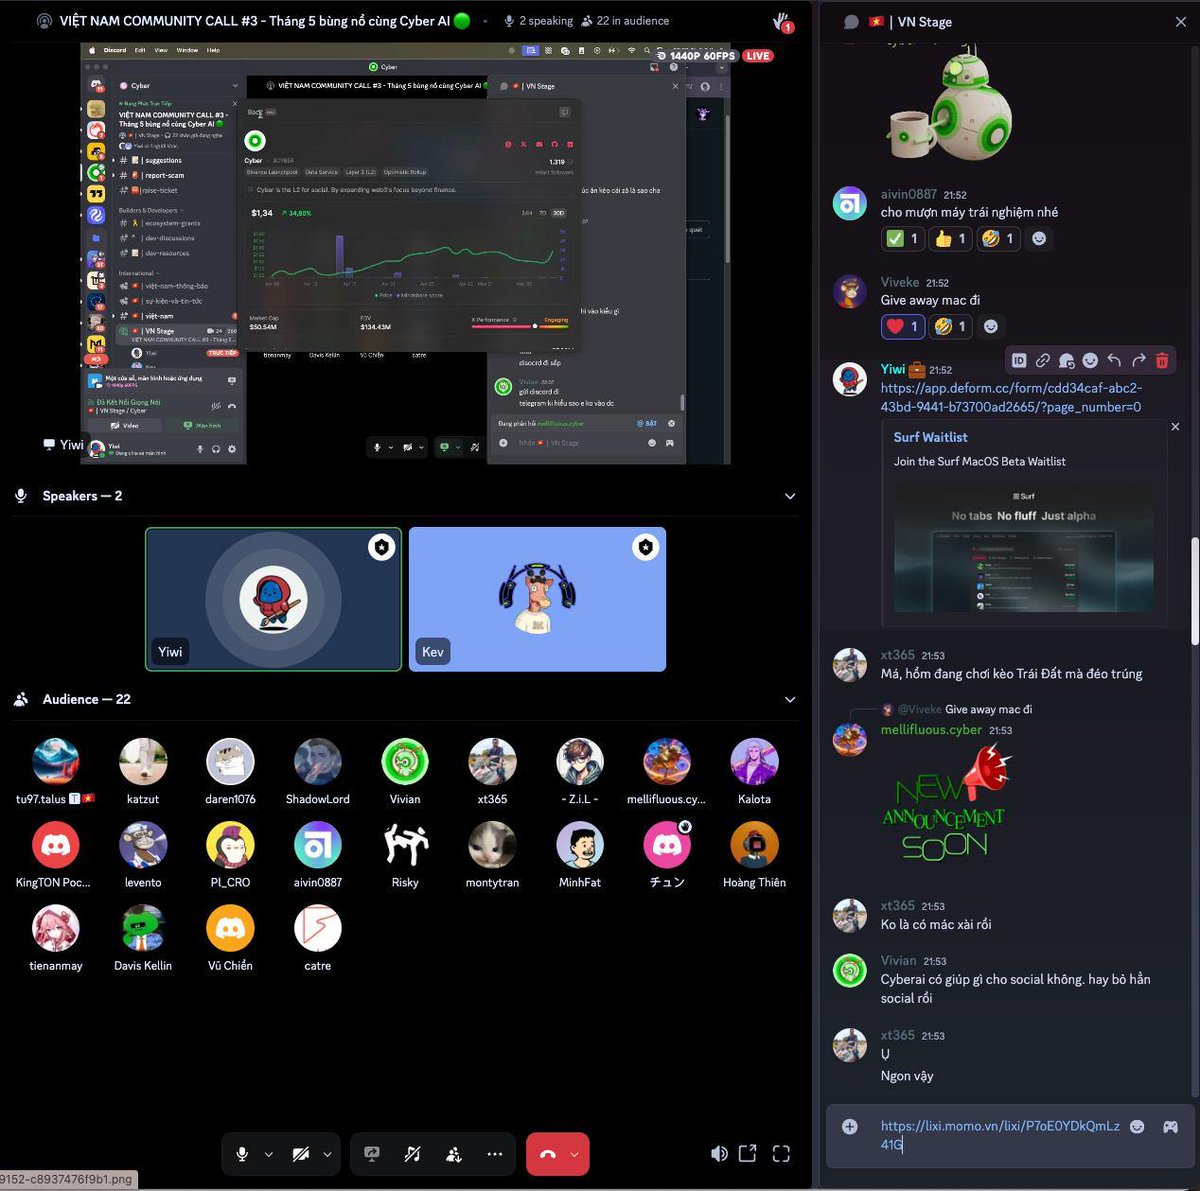
Task: Click the 2 speaking indicator
Action: click(538, 21)
